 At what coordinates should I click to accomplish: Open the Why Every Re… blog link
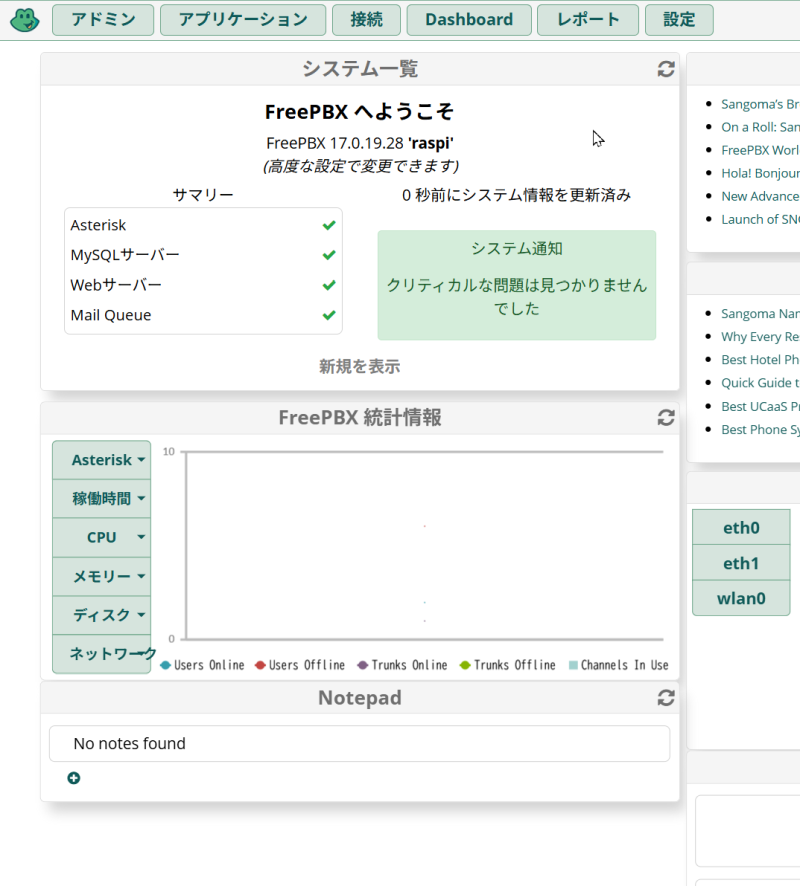click(x=760, y=337)
